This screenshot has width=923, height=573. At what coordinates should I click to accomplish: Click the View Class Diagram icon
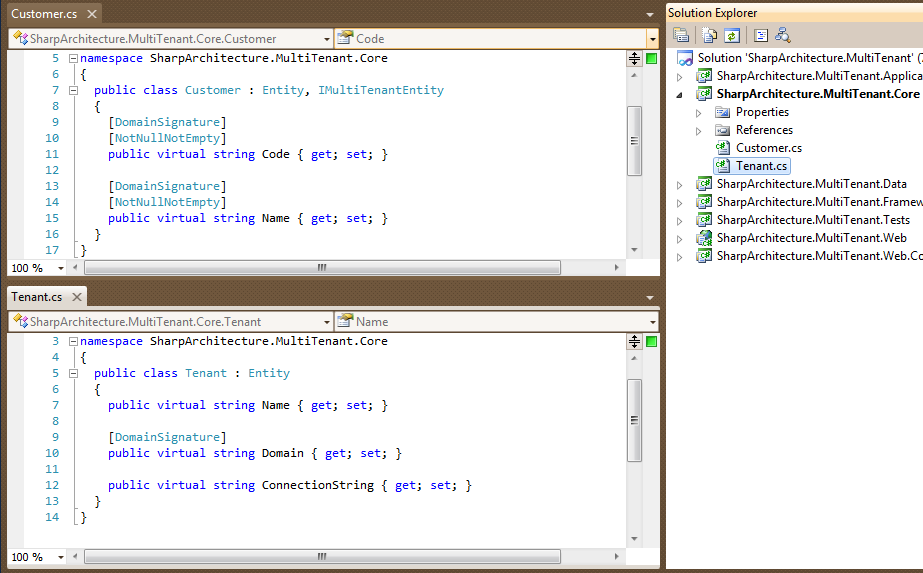(x=782, y=35)
